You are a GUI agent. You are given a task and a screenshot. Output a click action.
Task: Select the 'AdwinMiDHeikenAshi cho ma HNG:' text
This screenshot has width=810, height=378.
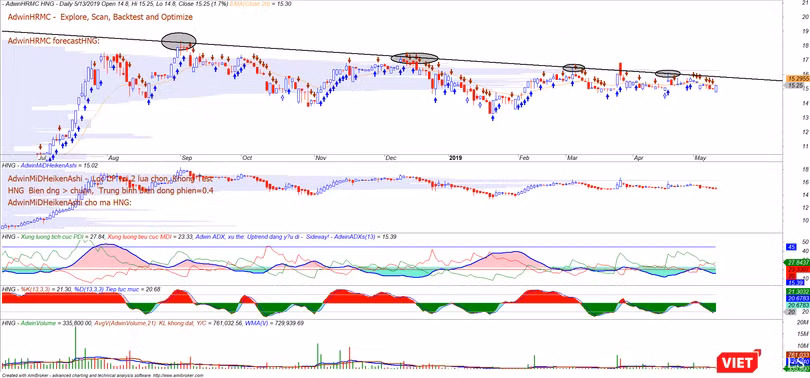[70, 203]
